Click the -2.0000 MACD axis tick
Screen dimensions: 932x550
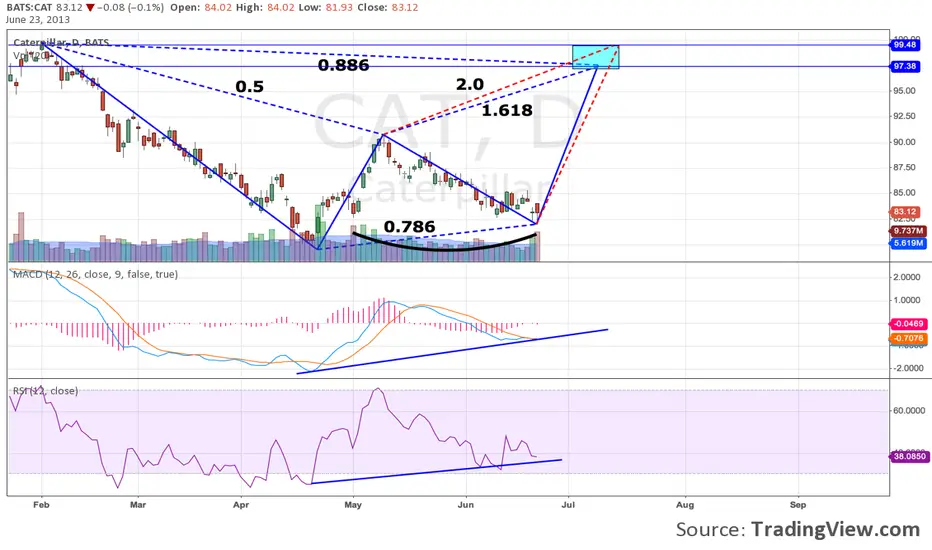click(907, 369)
